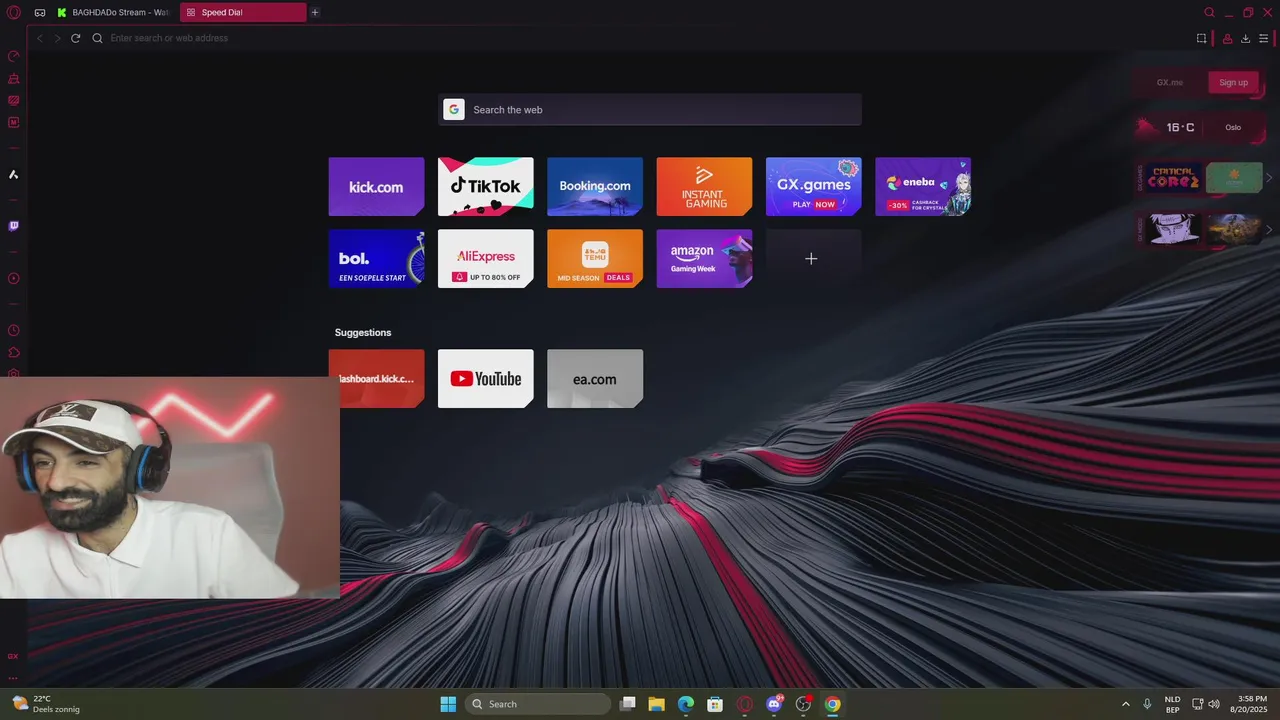The image size is (1280, 720).
Task: Open History clock icon in sidebar
Action: coord(14,330)
